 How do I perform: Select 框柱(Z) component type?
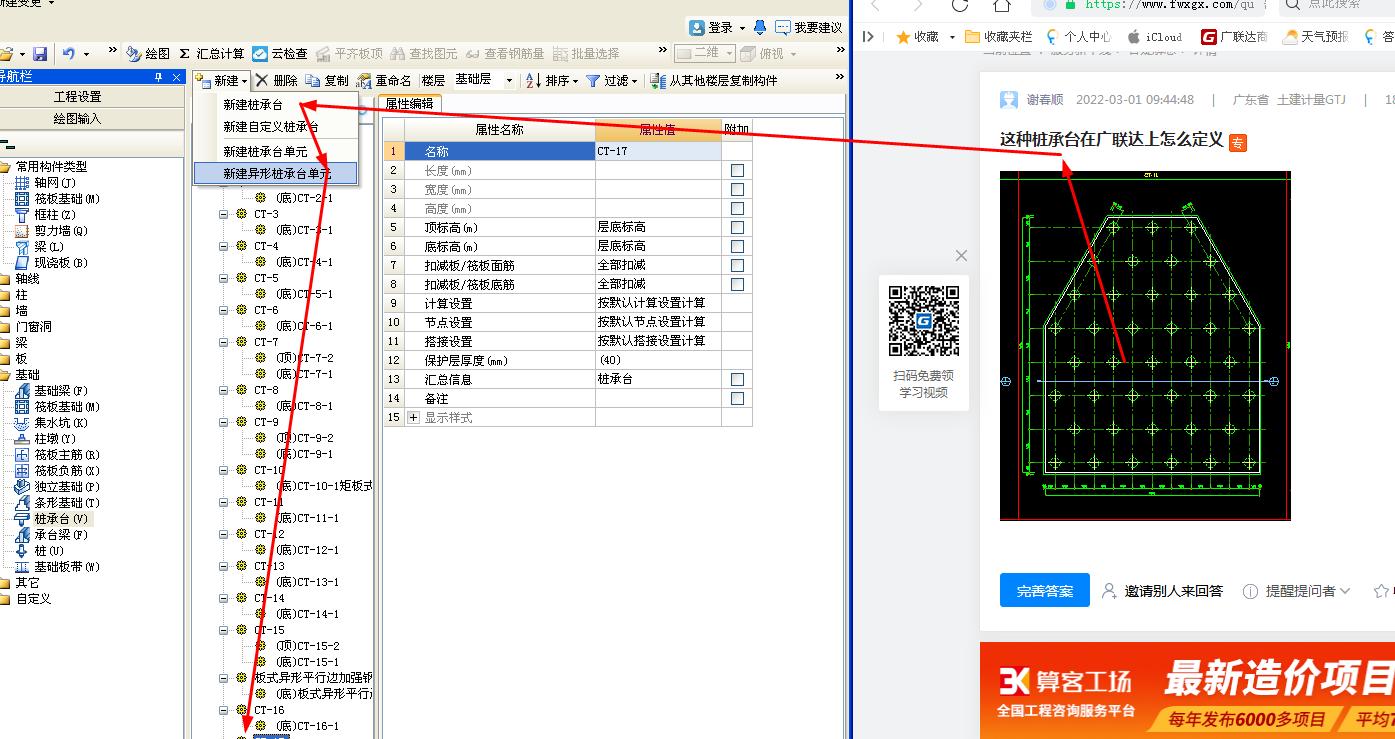[46, 215]
